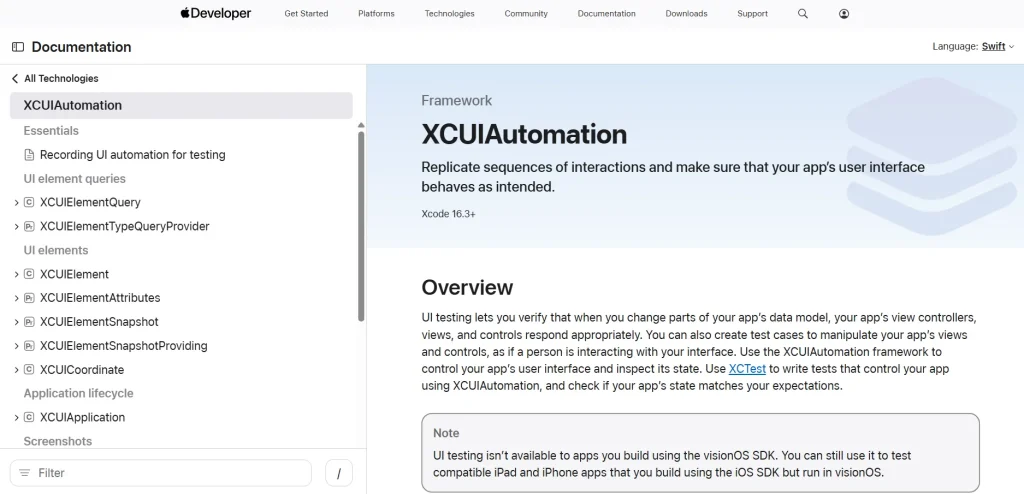
Task: Open the account profile icon
Action: click(x=844, y=14)
